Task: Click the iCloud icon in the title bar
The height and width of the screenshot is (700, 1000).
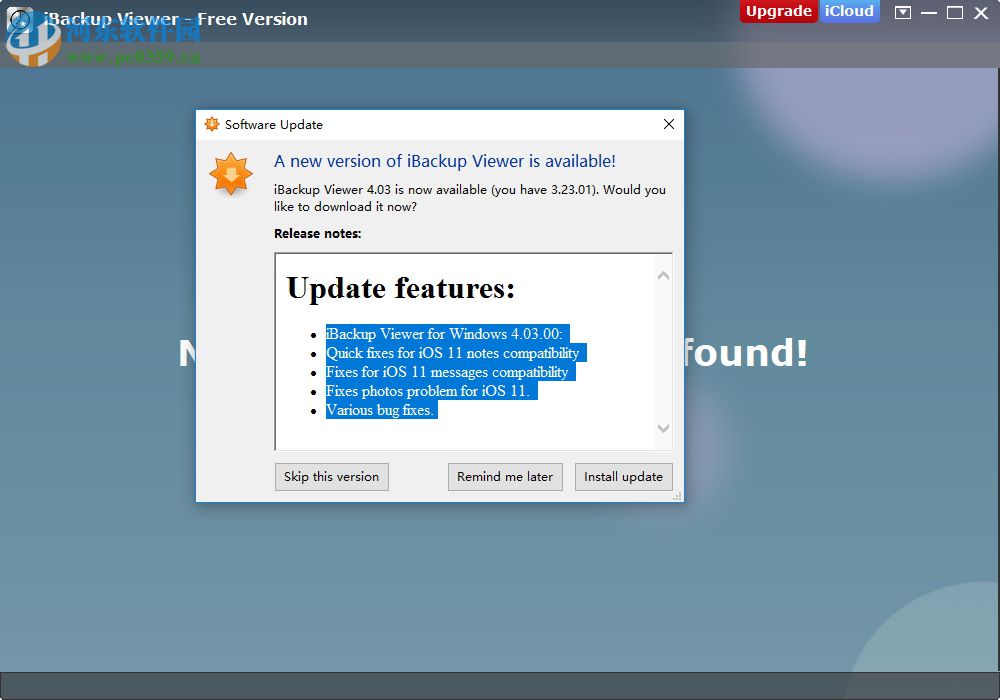Action: (850, 12)
